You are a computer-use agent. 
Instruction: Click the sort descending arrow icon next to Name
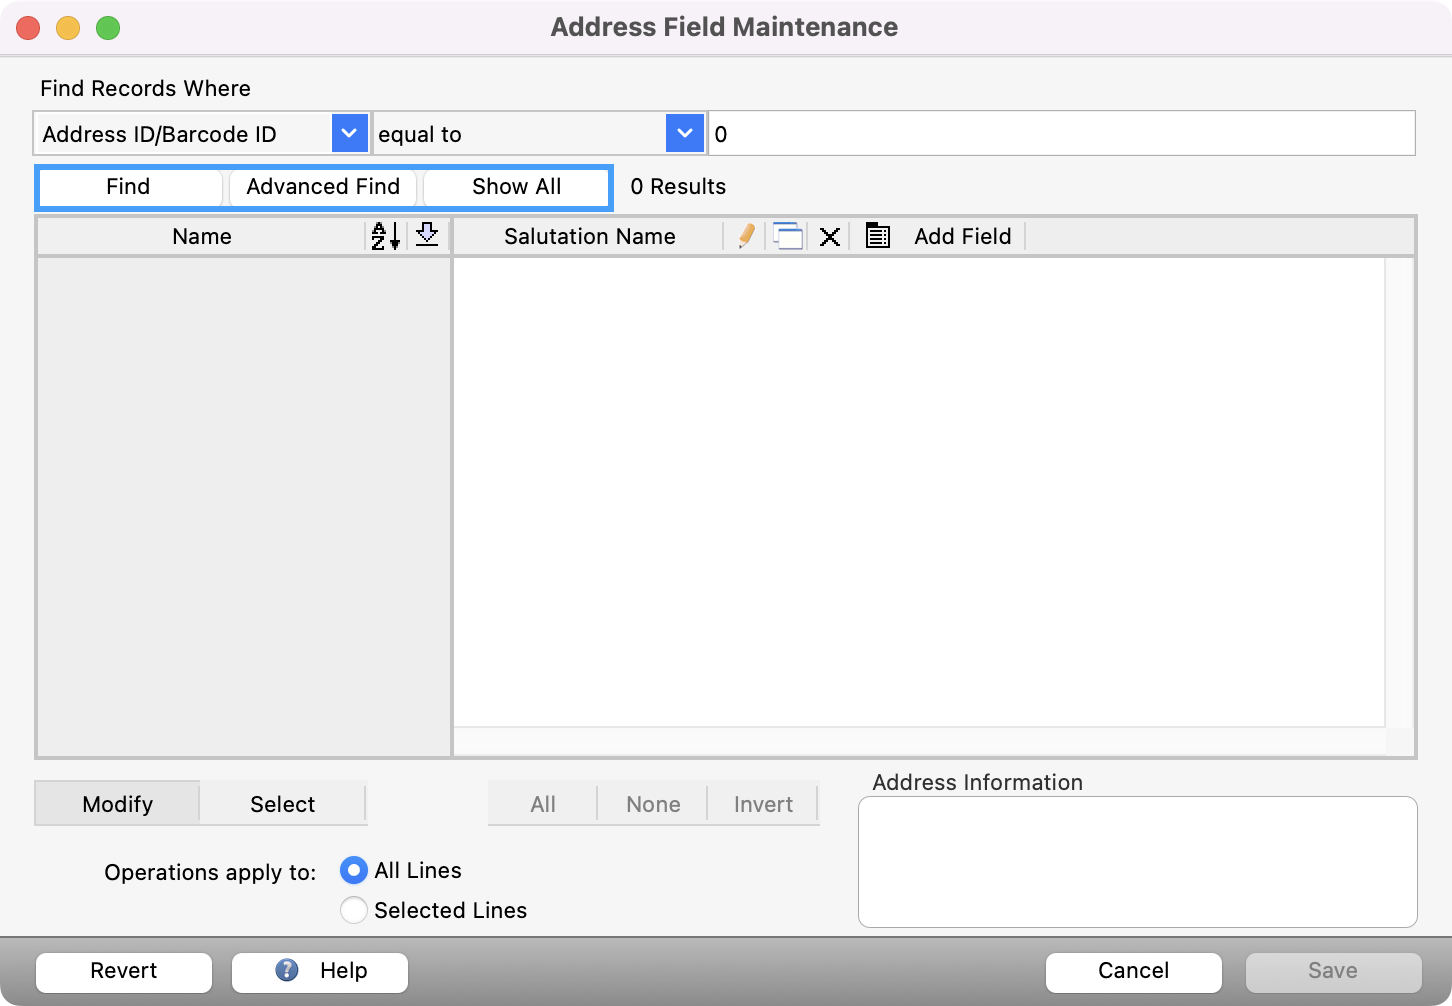[426, 236]
